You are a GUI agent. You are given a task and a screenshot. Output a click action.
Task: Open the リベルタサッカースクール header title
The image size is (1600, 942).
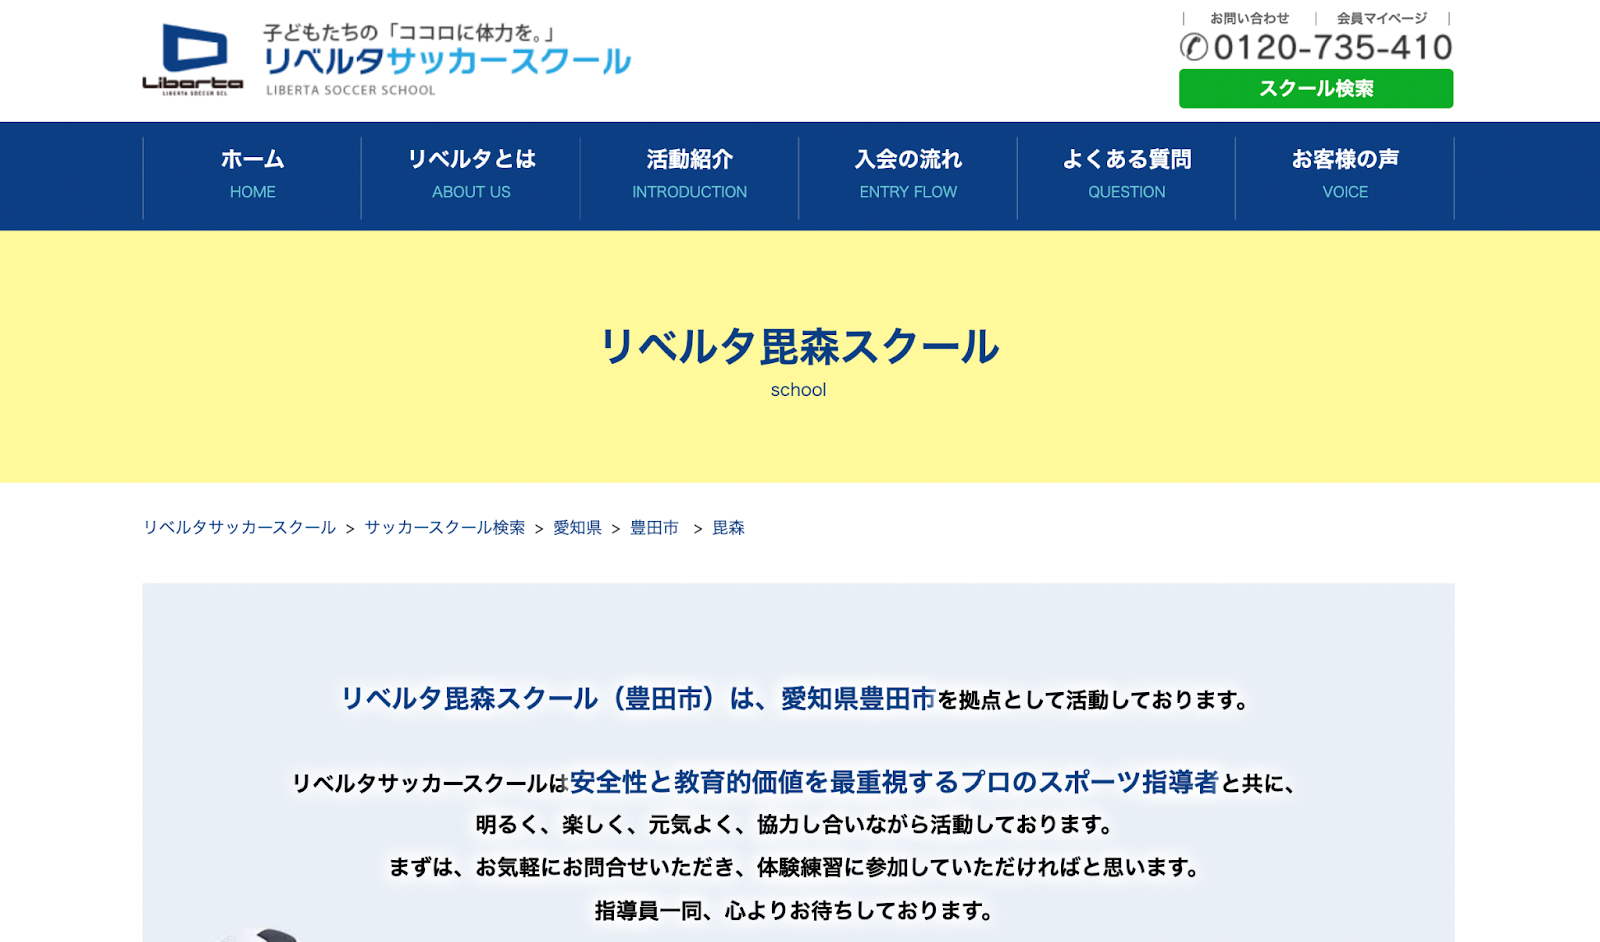tap(447, 62)
